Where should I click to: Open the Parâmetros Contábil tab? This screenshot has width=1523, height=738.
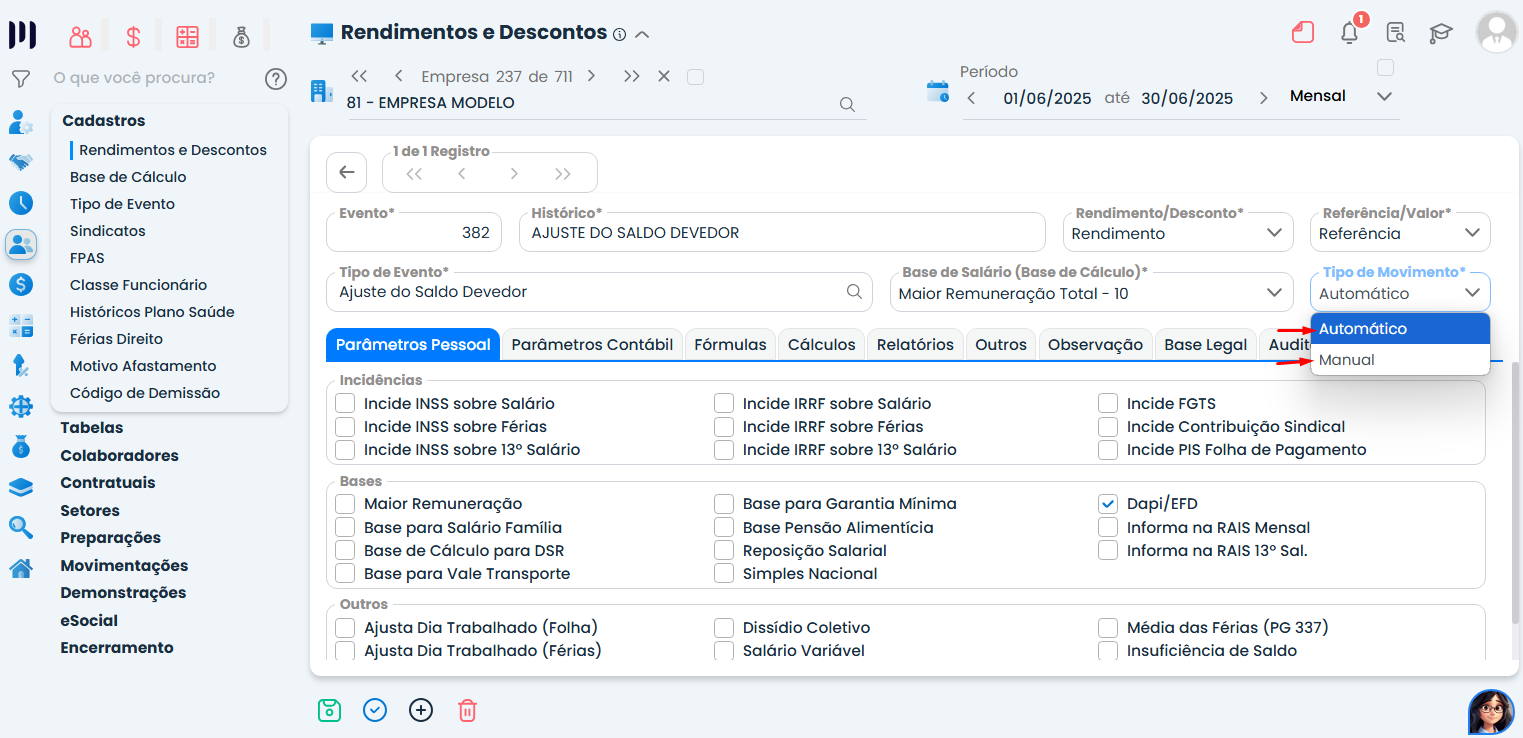point(592,344)
